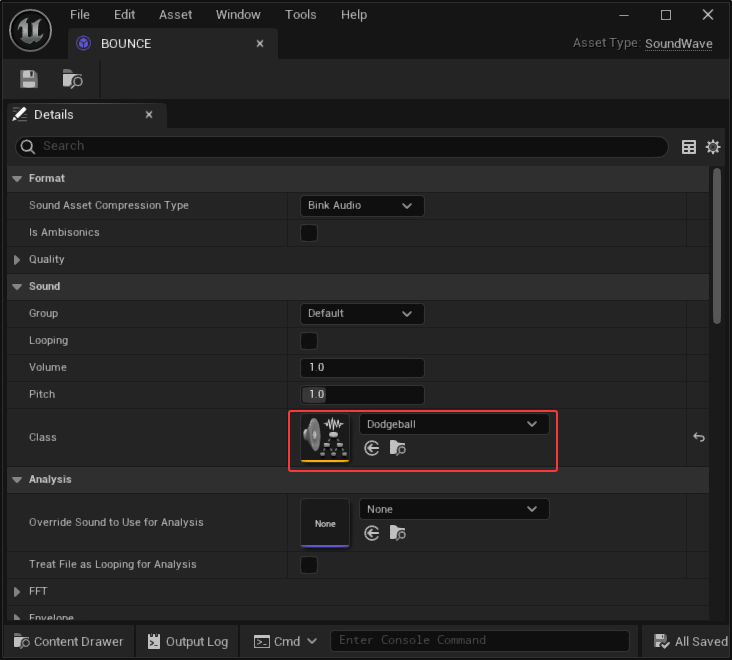Viewport: 732px width, 660px height.
Task: Toggle the Is Ambisonics checkbox
Action: 309,233
